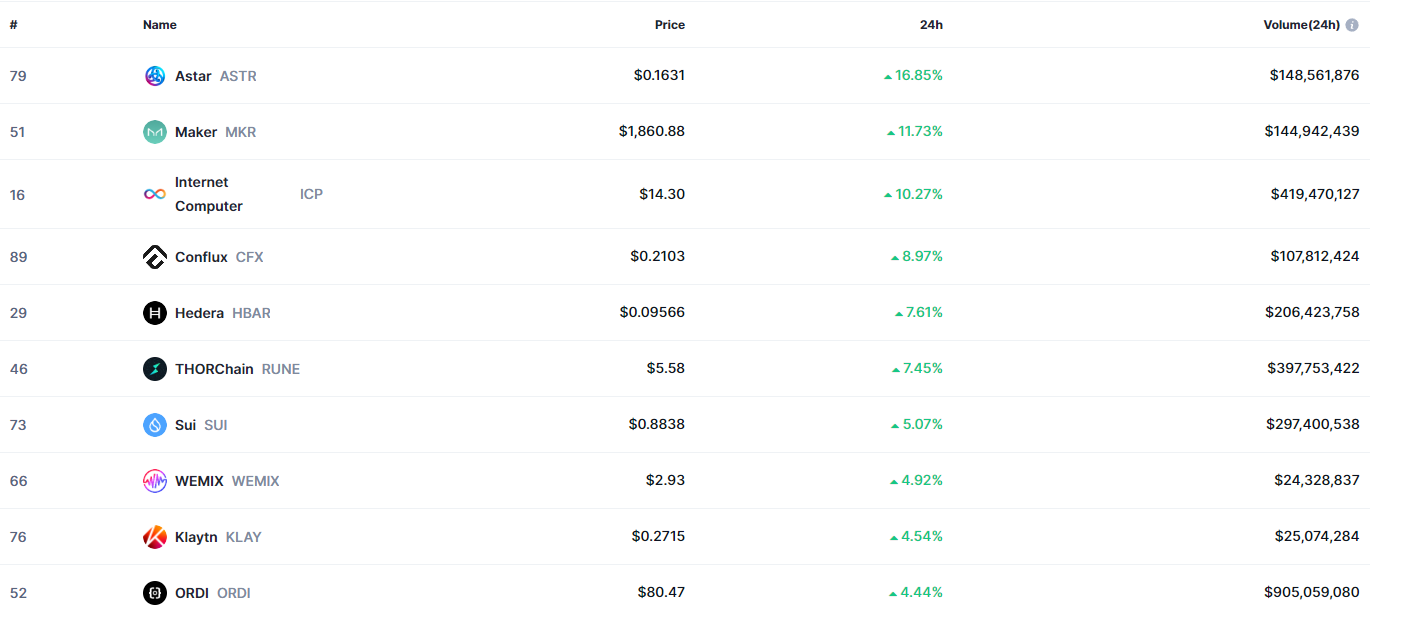Viewport: 1402px width, 620px height.
Task: Open the THORChain name link
Action: coord(214,369)
